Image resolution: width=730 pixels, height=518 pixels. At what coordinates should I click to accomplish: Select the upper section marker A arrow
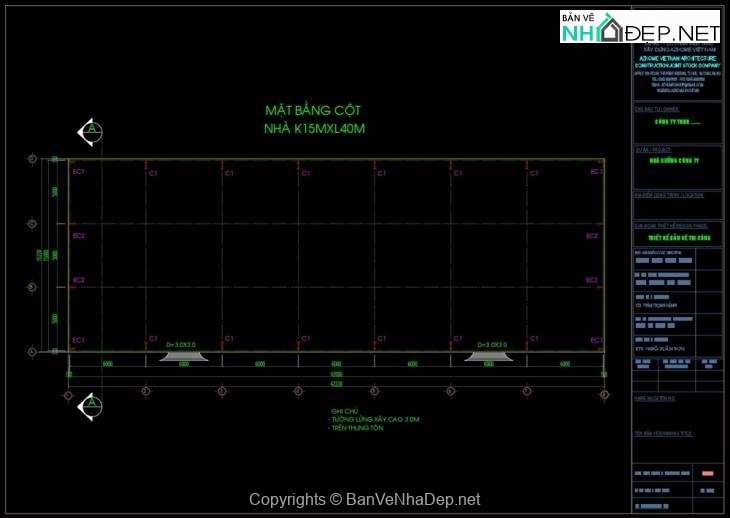pos(90,131)
